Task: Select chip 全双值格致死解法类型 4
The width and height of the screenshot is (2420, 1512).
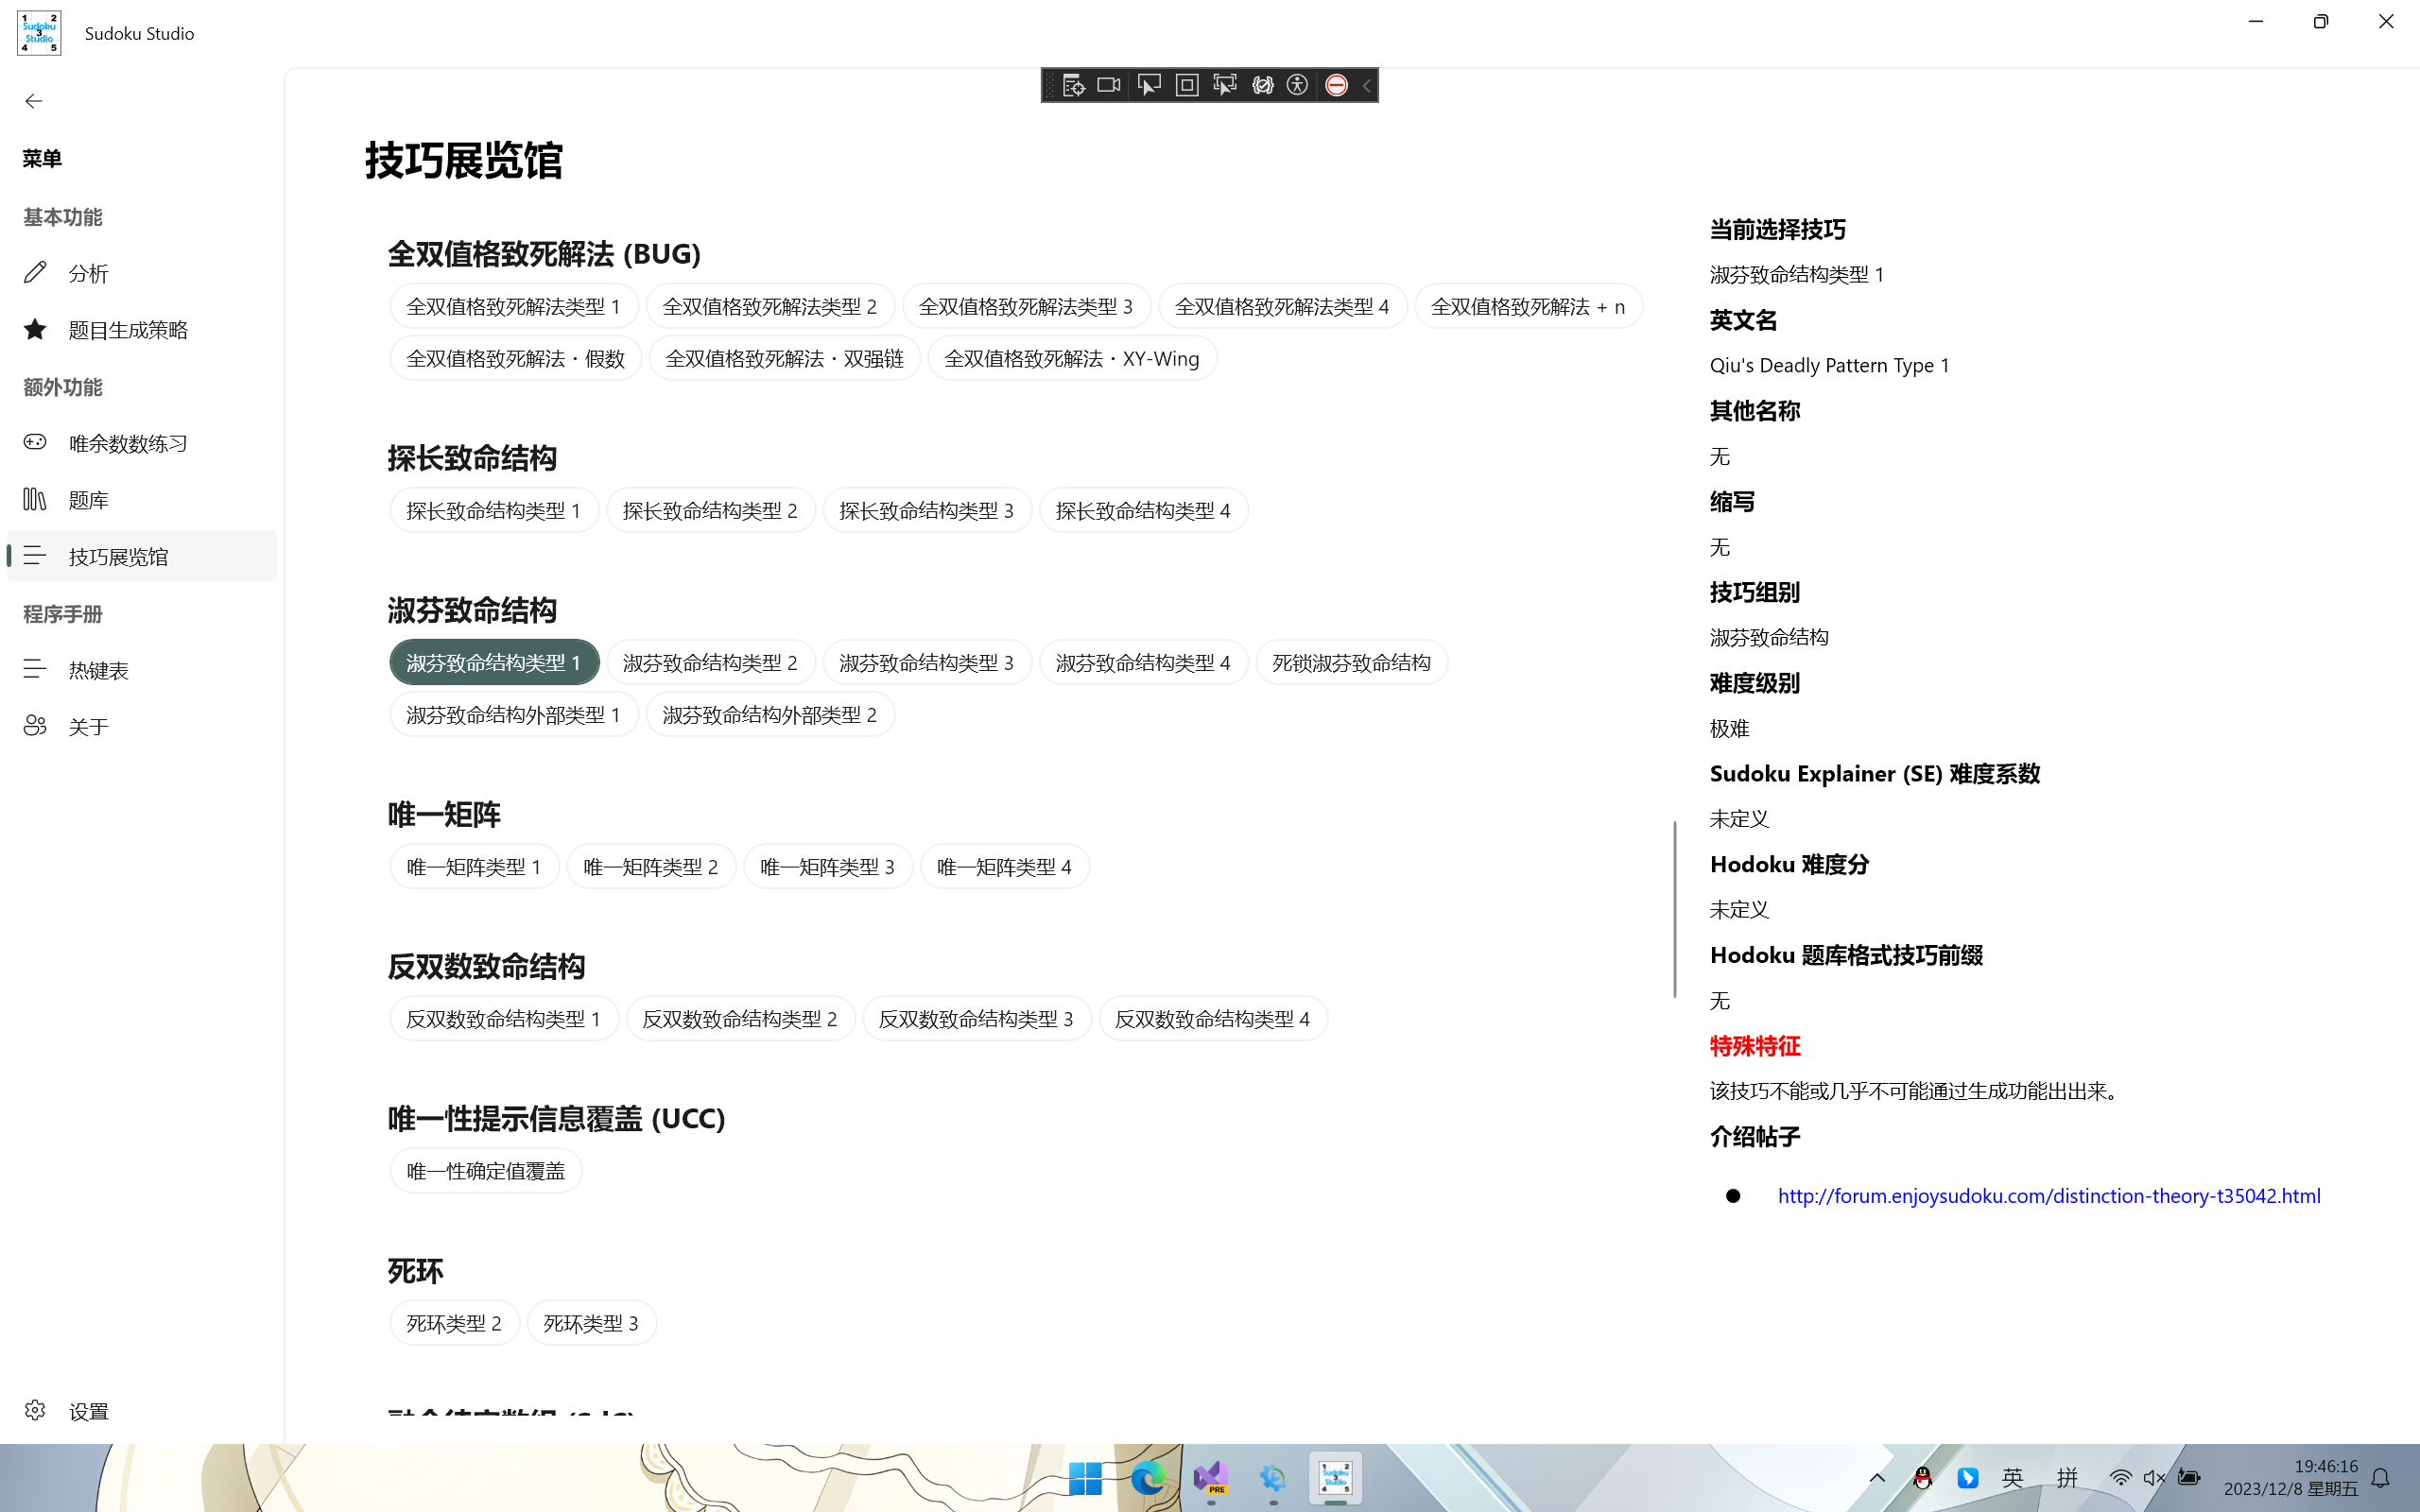Action: [x=1282, y=306]
